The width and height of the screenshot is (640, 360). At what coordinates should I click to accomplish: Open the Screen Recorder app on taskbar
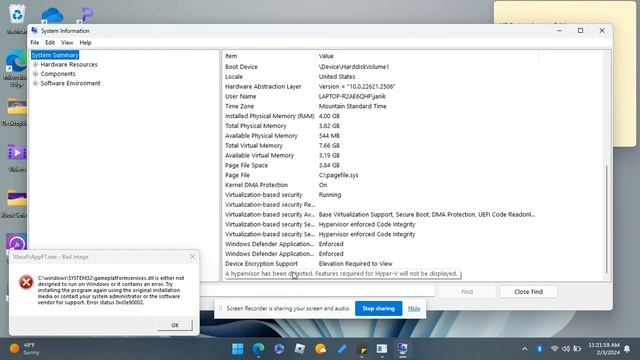382,349
